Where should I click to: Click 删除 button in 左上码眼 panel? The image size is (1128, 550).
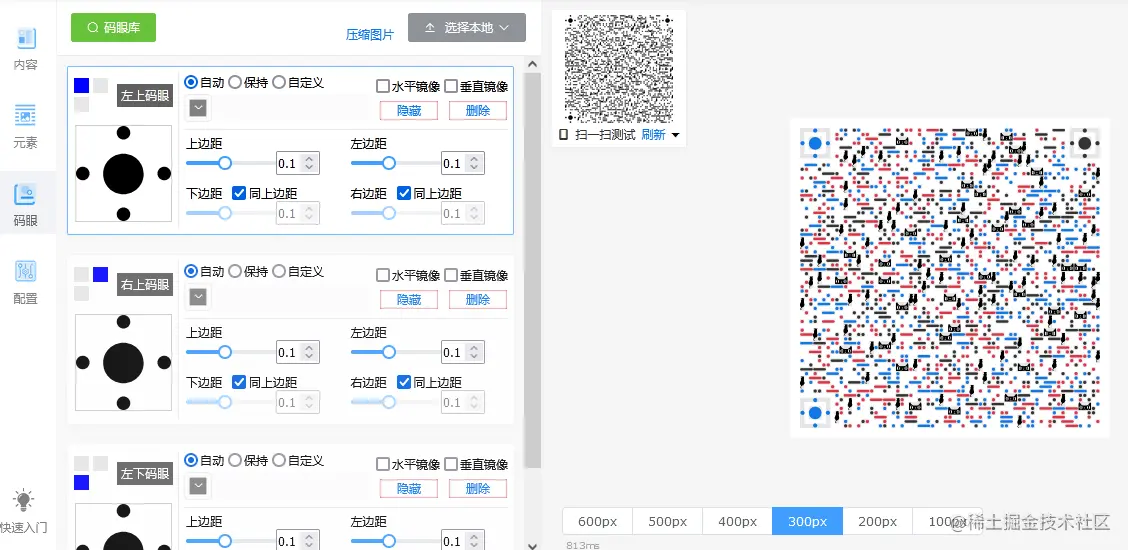[x=478, y=111]
